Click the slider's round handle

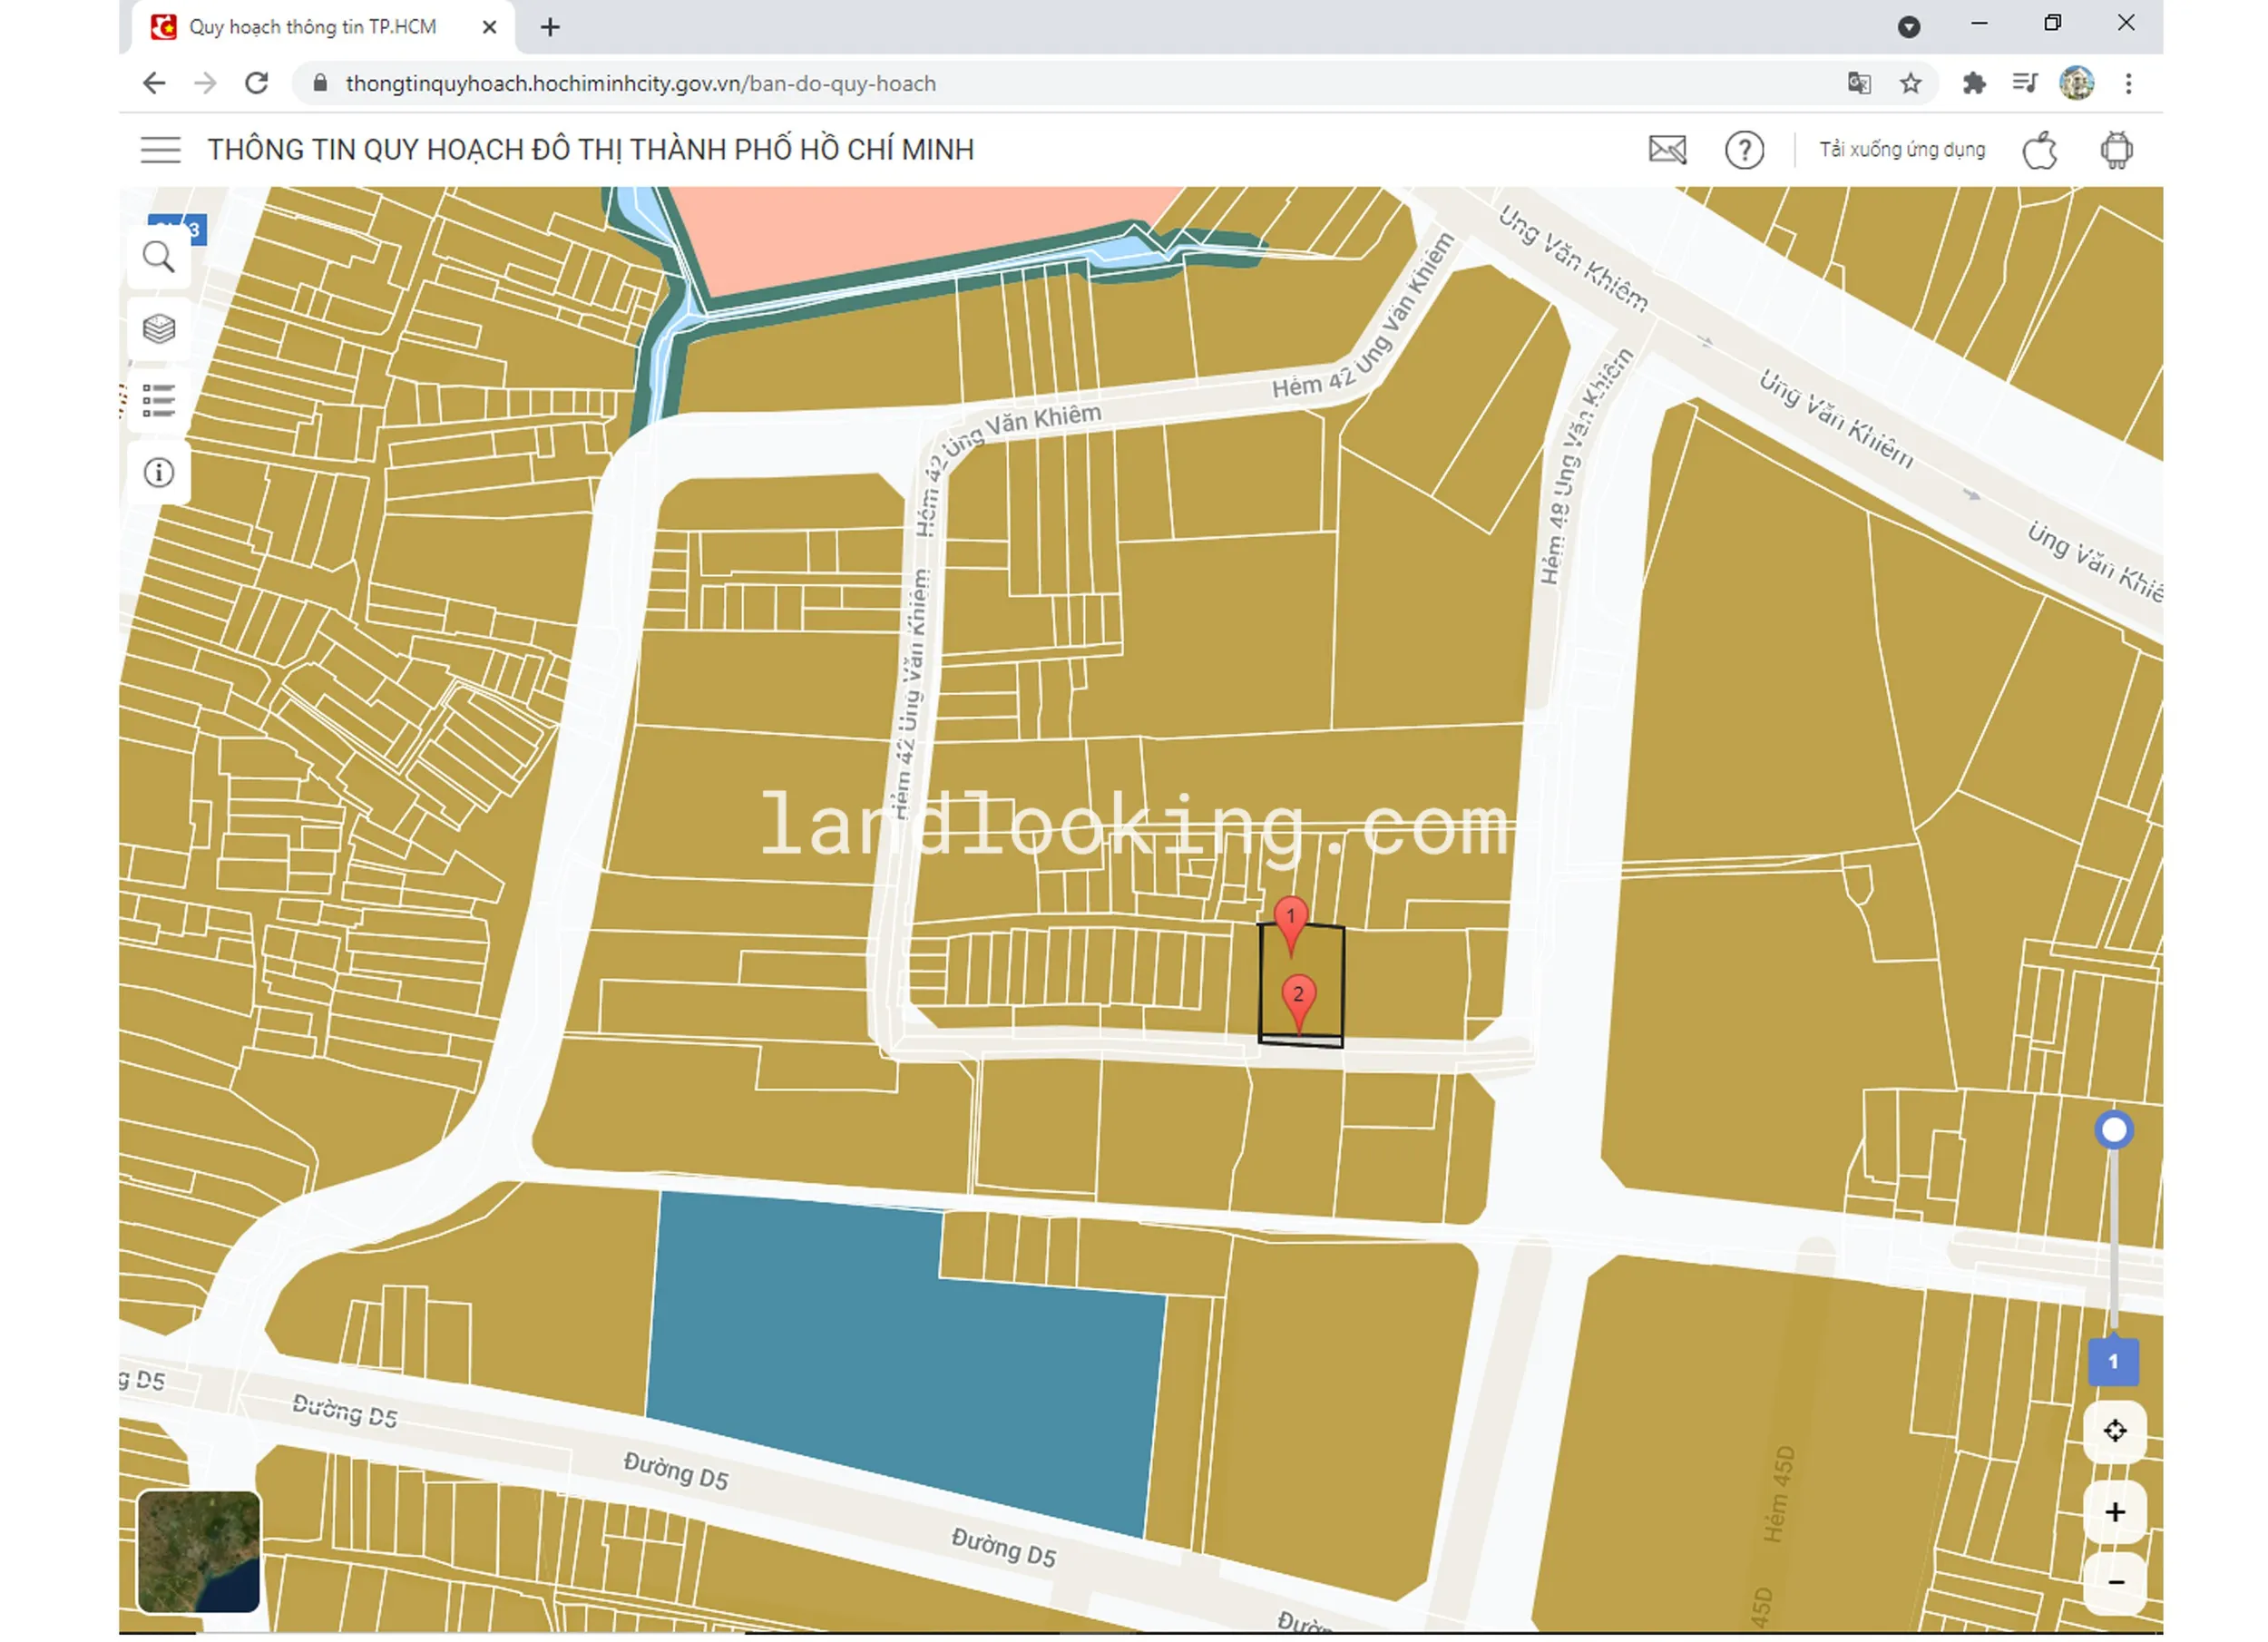2113,1131
